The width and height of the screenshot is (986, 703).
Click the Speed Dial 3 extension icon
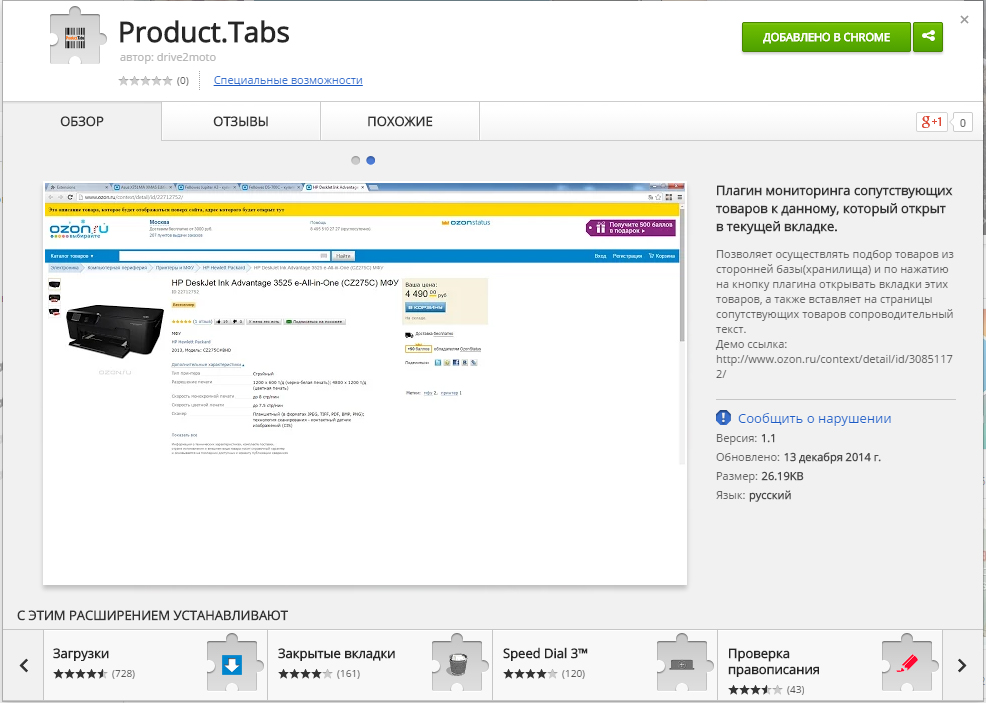683,664
